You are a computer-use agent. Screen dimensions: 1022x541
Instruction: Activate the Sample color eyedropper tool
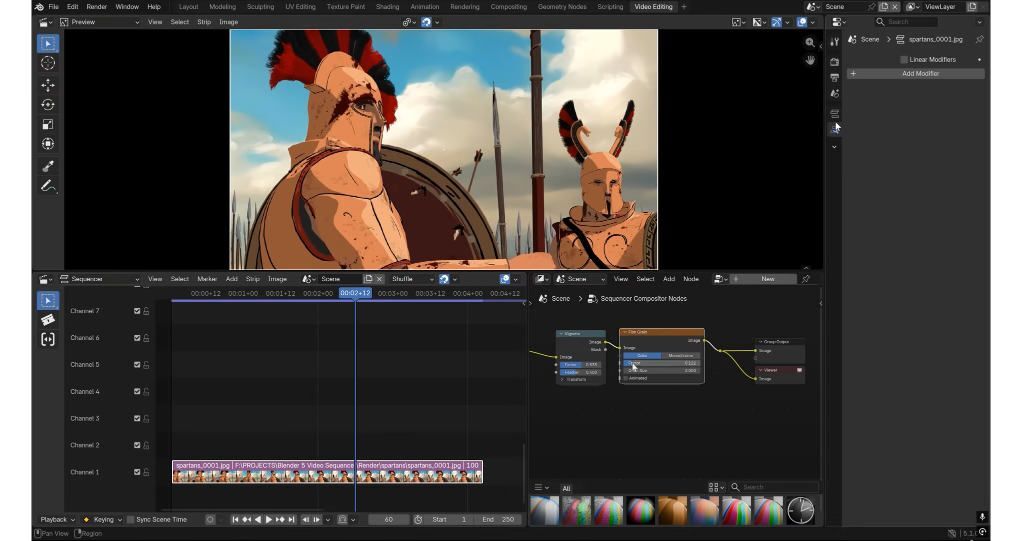coord(47,166)
